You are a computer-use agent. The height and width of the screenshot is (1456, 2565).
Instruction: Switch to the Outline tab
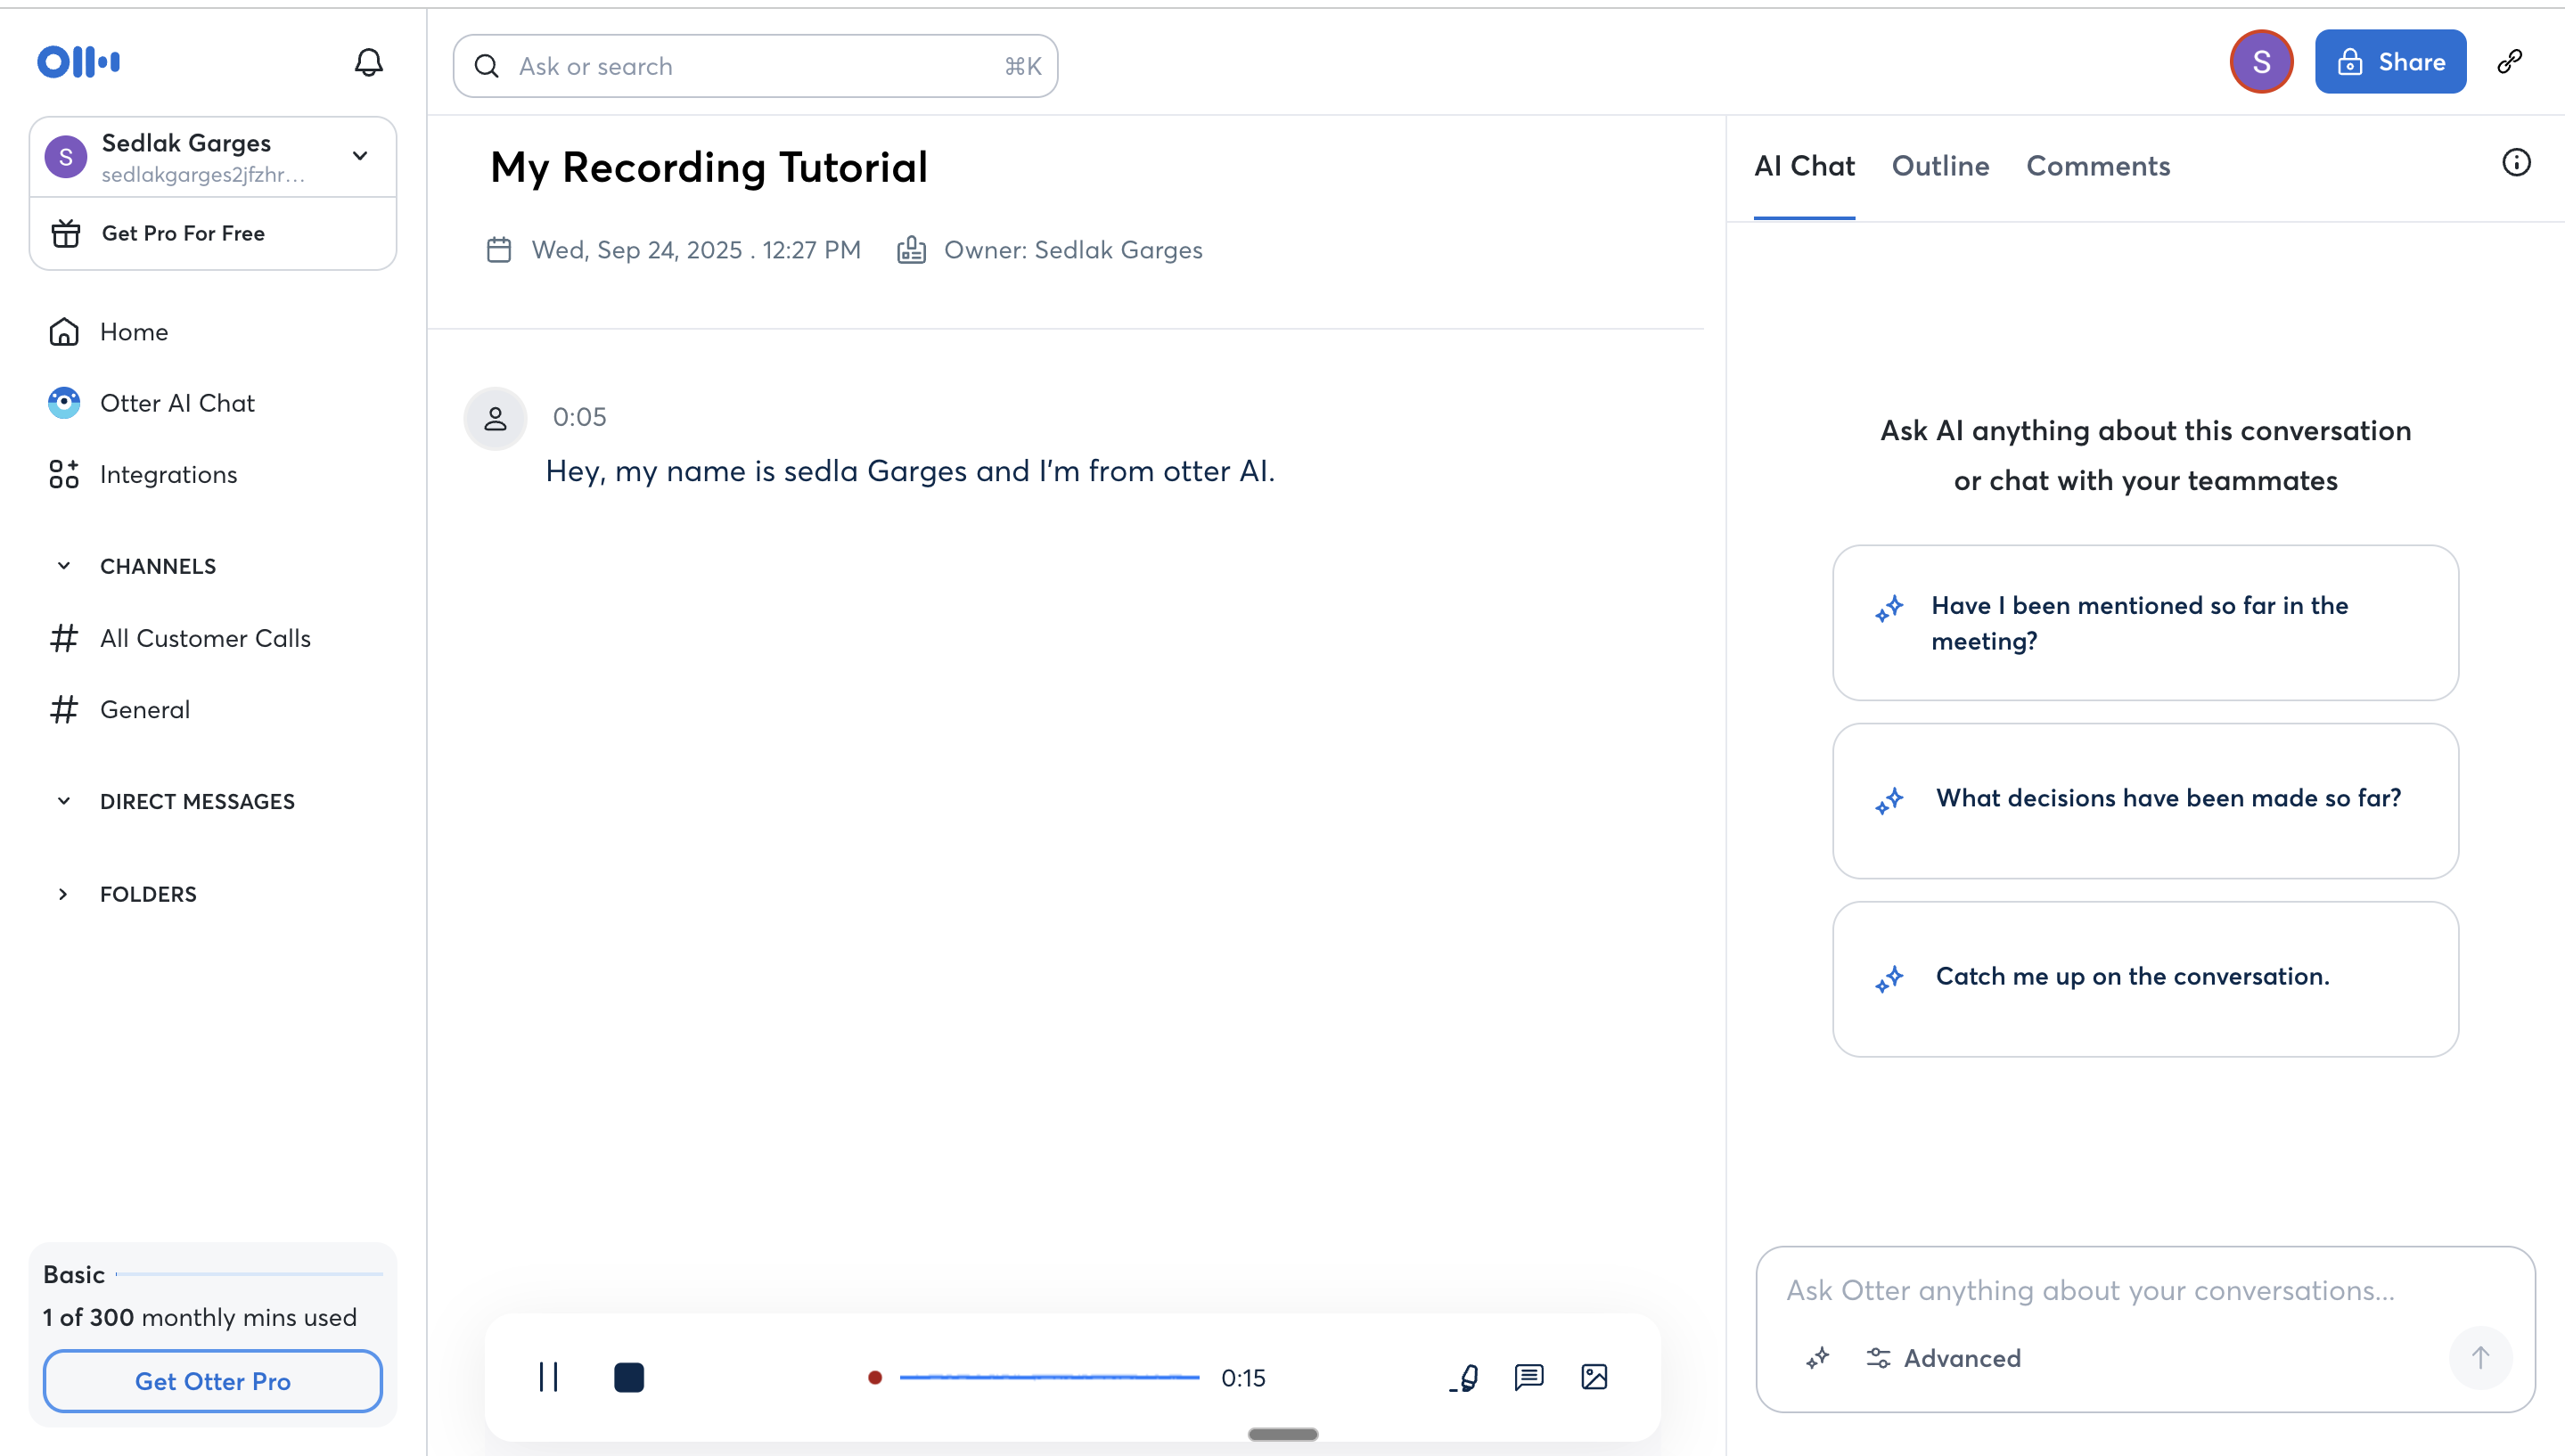[x=1939, y=166]
